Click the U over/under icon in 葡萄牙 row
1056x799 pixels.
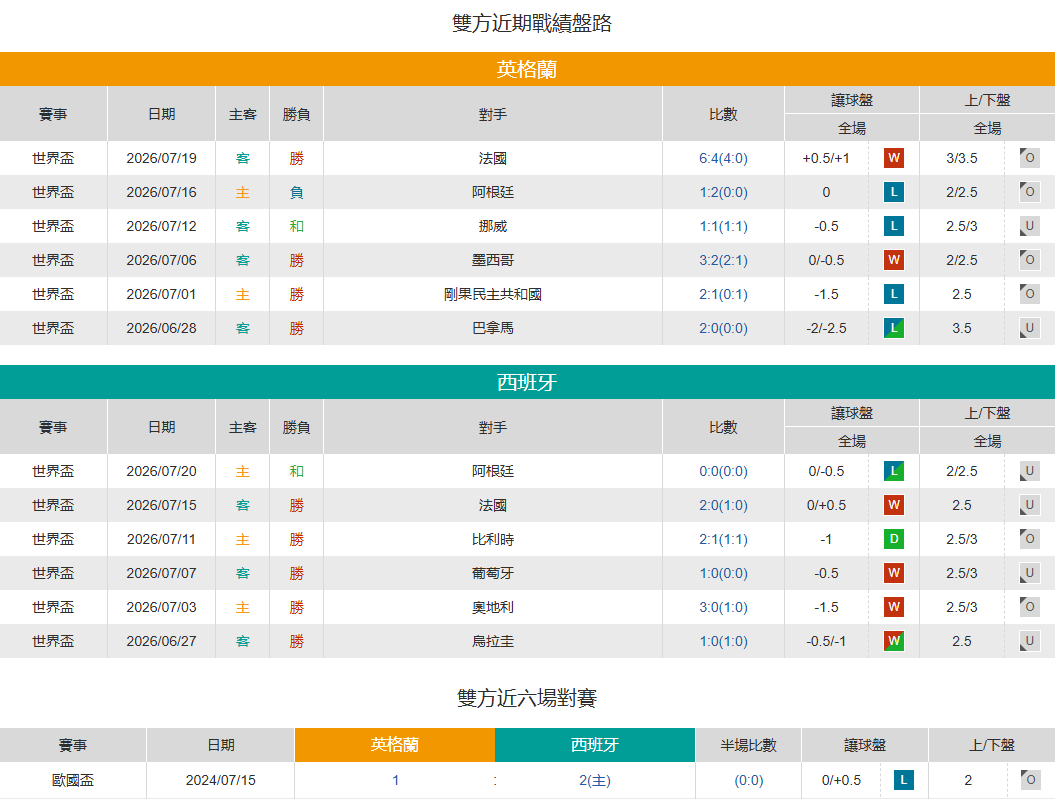[1029, 573]
